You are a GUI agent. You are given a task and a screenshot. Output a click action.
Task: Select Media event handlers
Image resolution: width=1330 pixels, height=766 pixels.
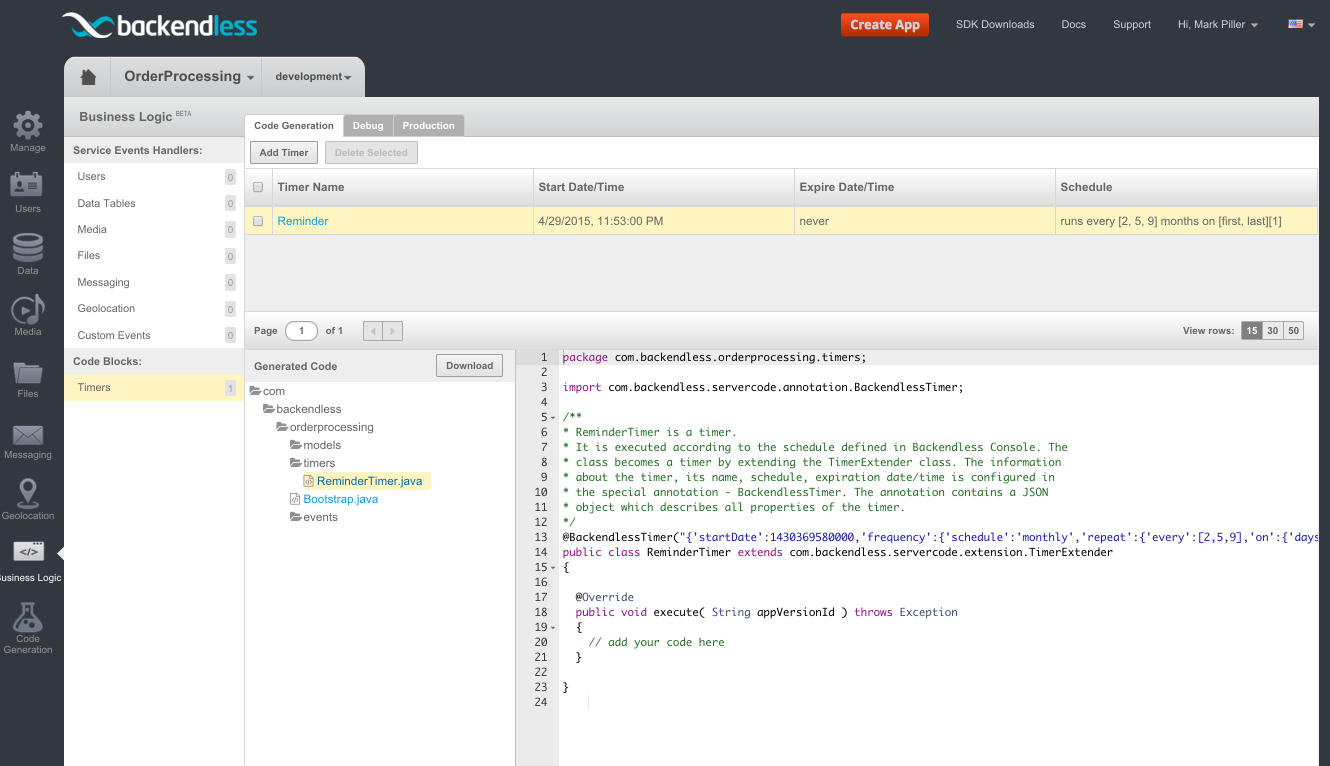154,229
